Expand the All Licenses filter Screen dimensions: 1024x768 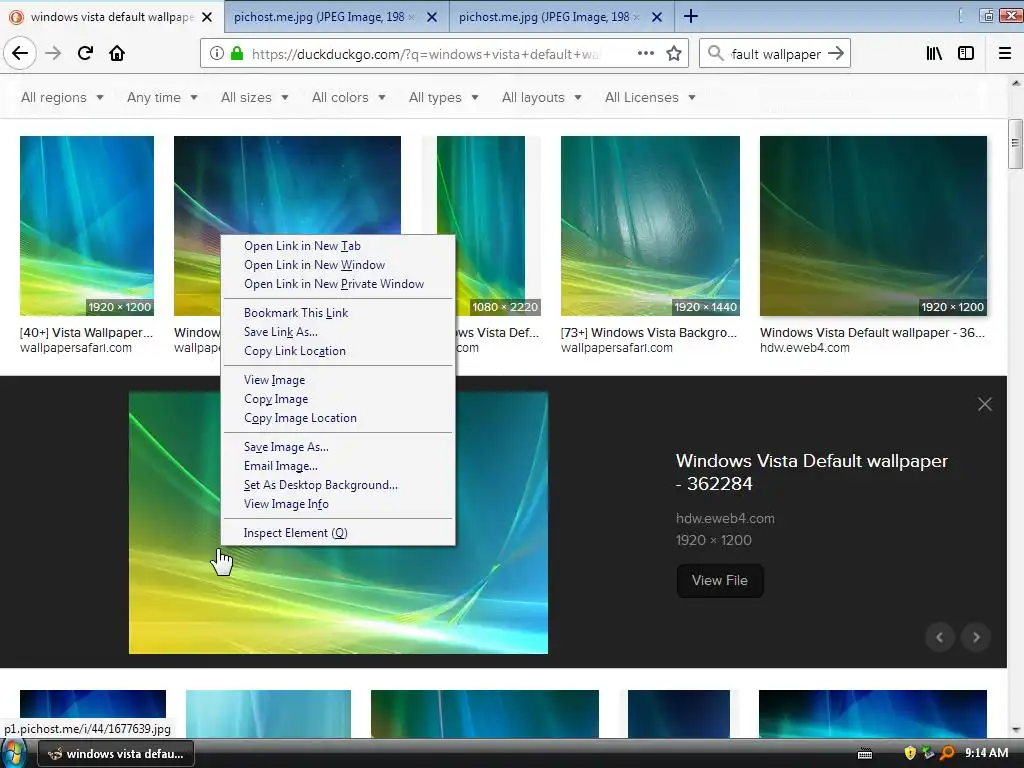pos(650,97)
